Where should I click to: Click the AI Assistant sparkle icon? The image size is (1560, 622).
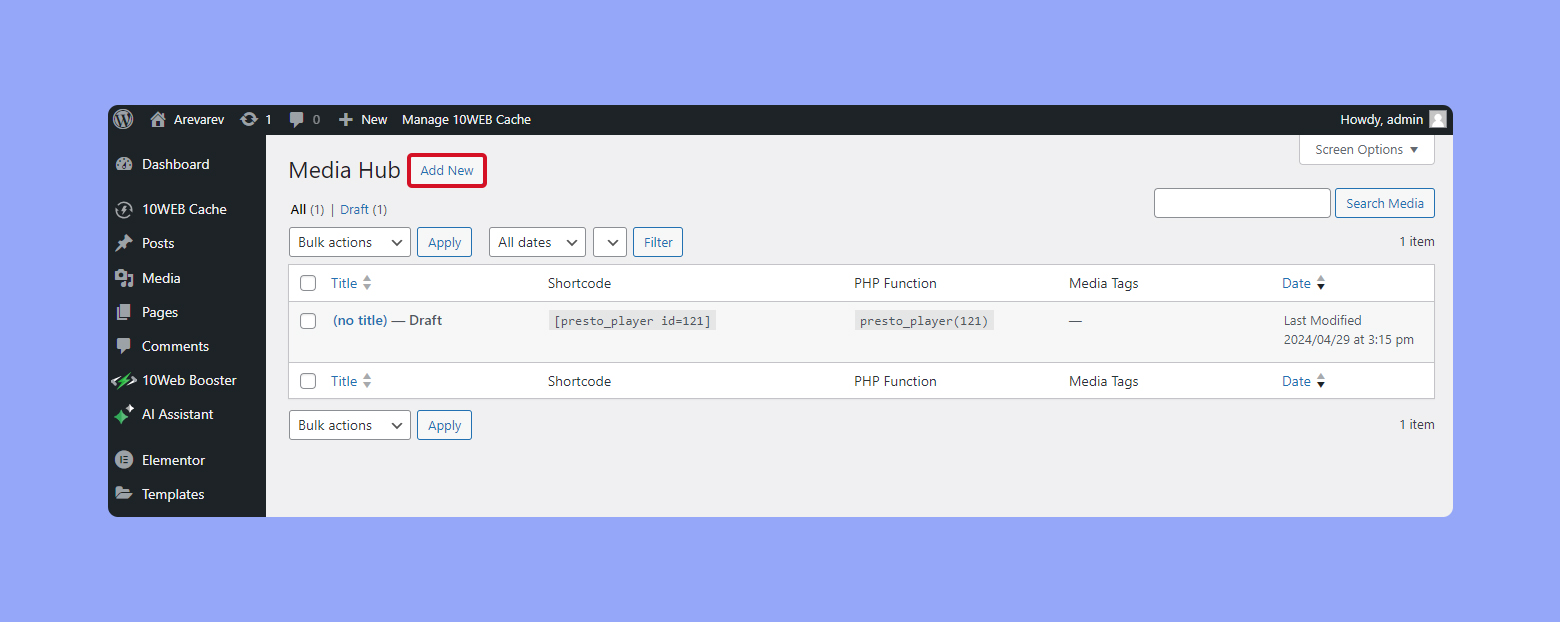pos(124,414)
